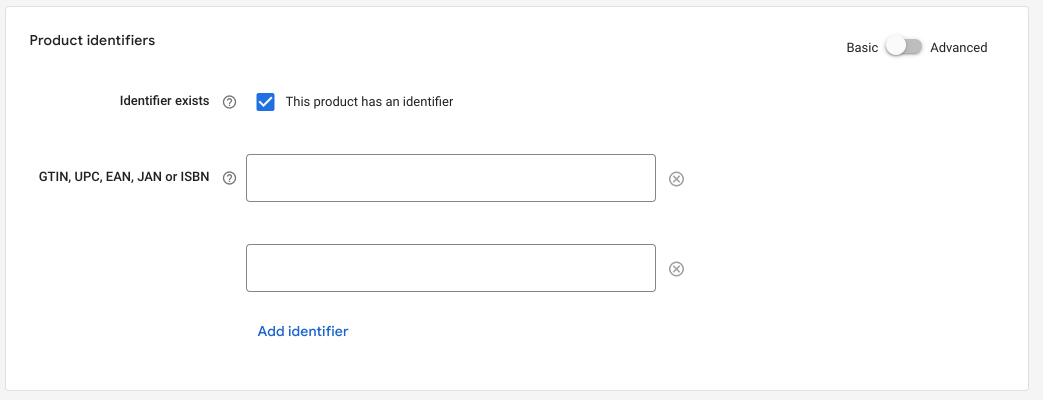Focus the second identifier input box
The height and width of the screenshot is (400, 1043).
[x=450, y=268]
